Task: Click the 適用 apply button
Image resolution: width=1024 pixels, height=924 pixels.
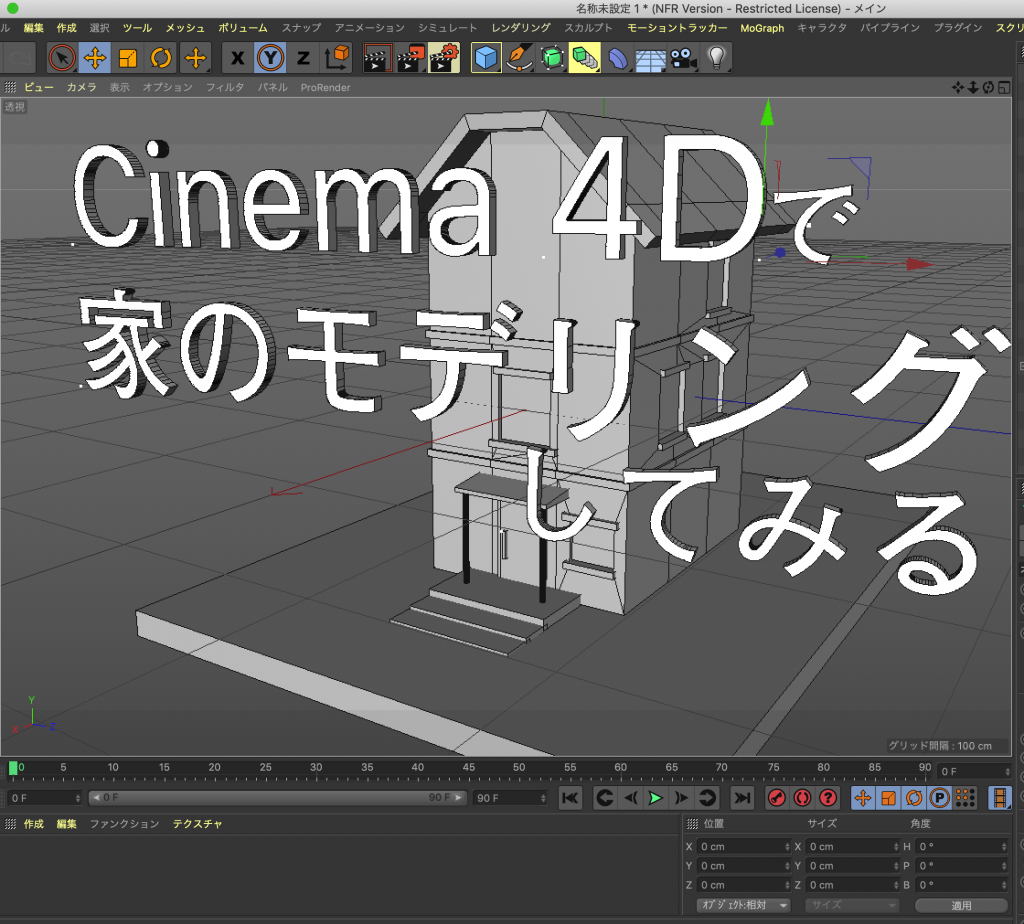Action: tap(961, 906)
